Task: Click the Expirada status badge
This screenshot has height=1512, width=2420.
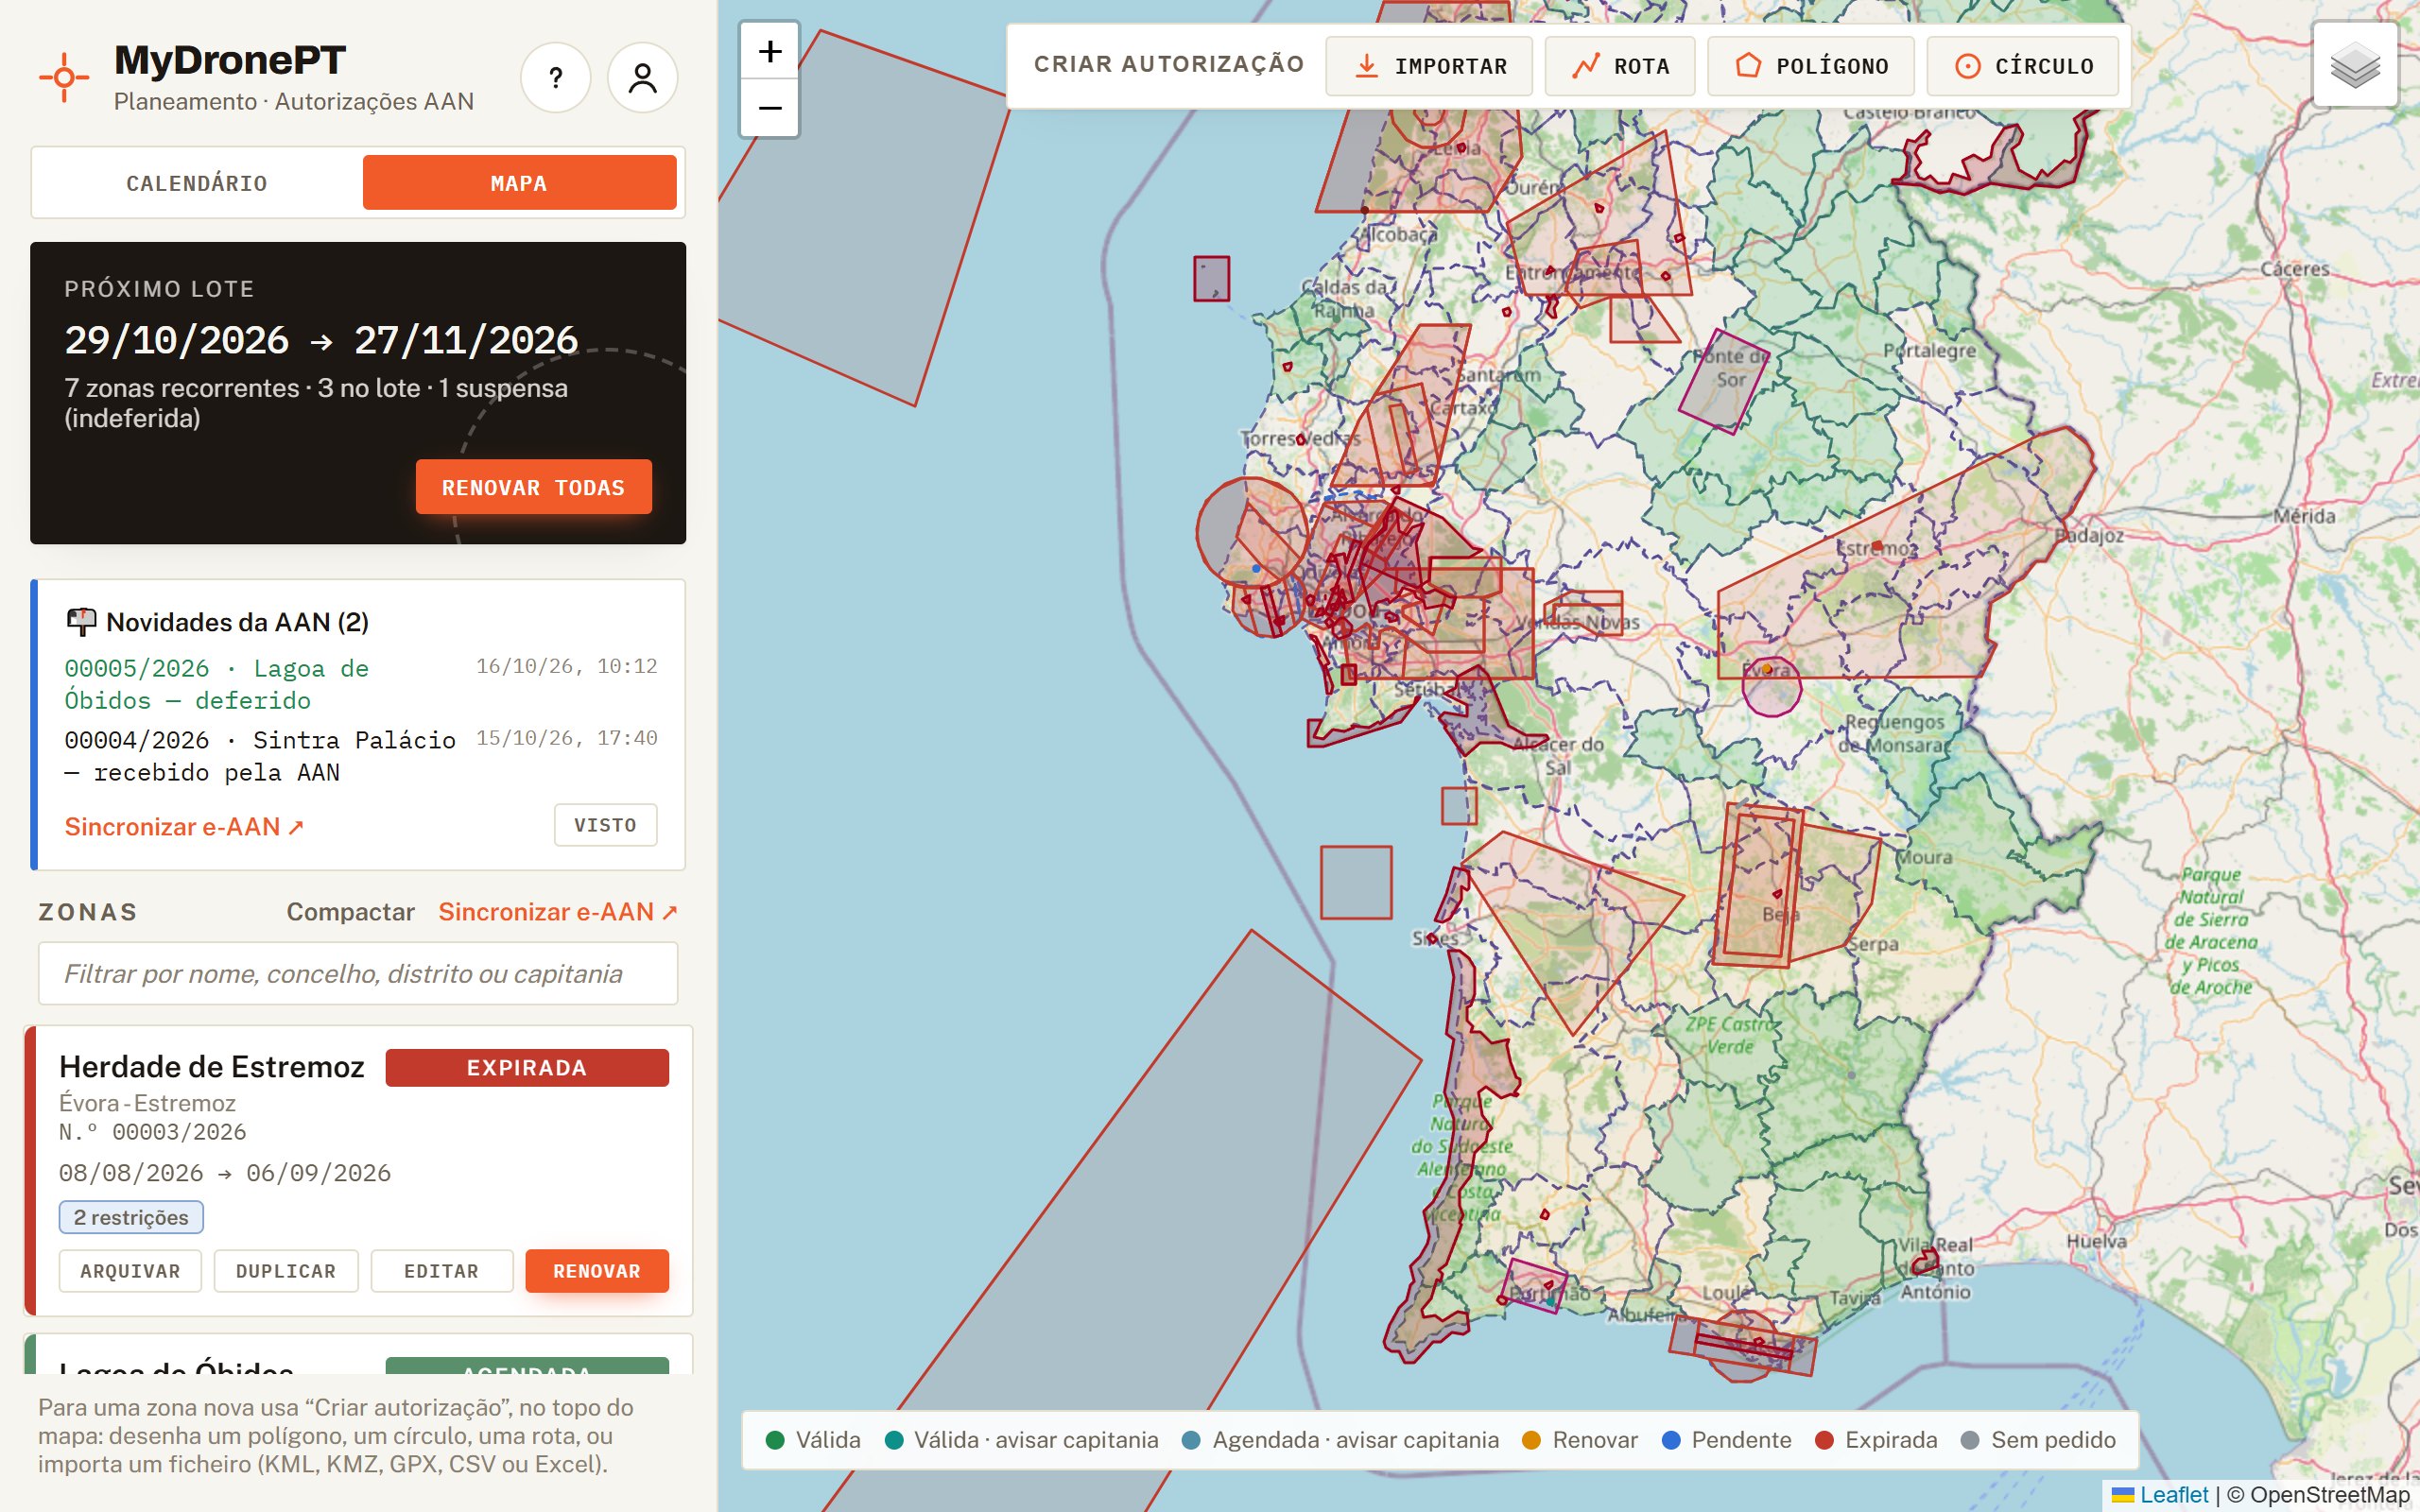Action: click(x=527, y=1068)
